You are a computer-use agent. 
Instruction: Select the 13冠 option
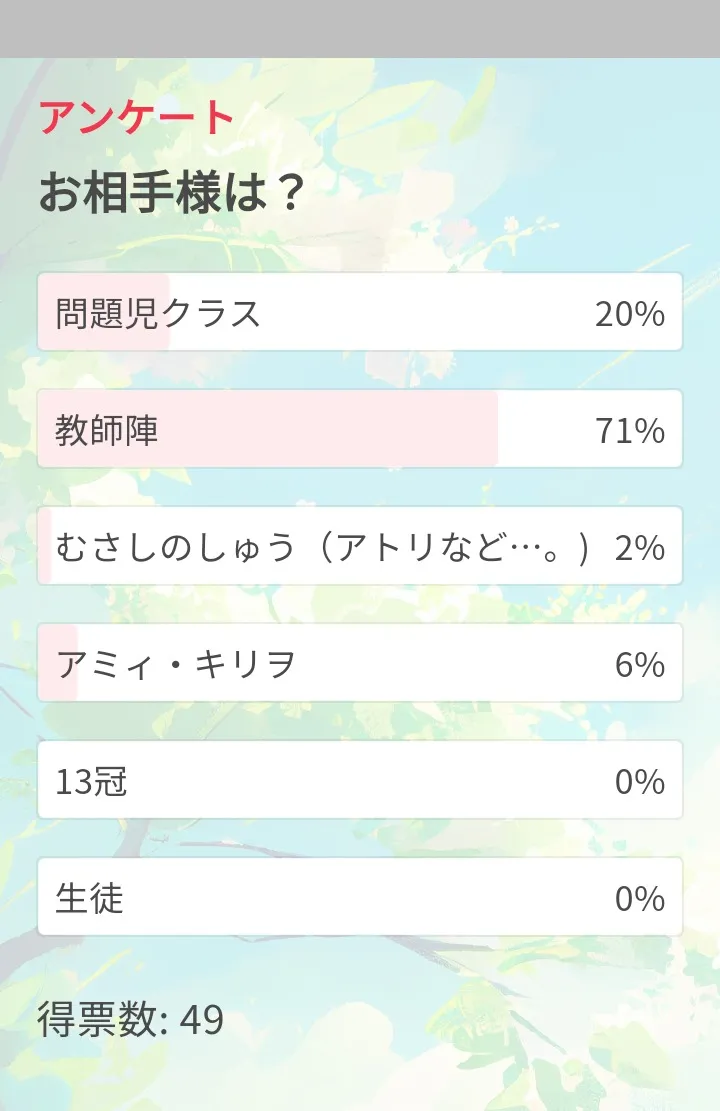click(x=92, y=782)
